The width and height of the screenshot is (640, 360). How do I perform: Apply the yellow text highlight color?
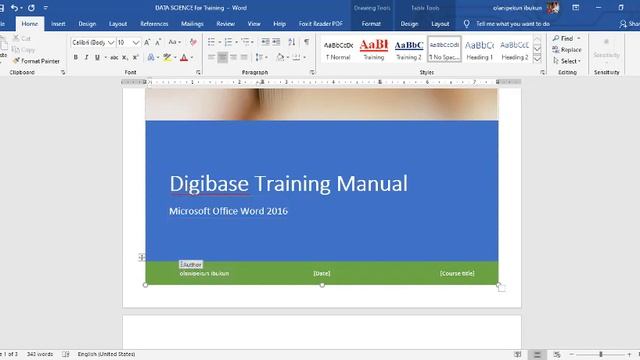[x=167, y=58]
